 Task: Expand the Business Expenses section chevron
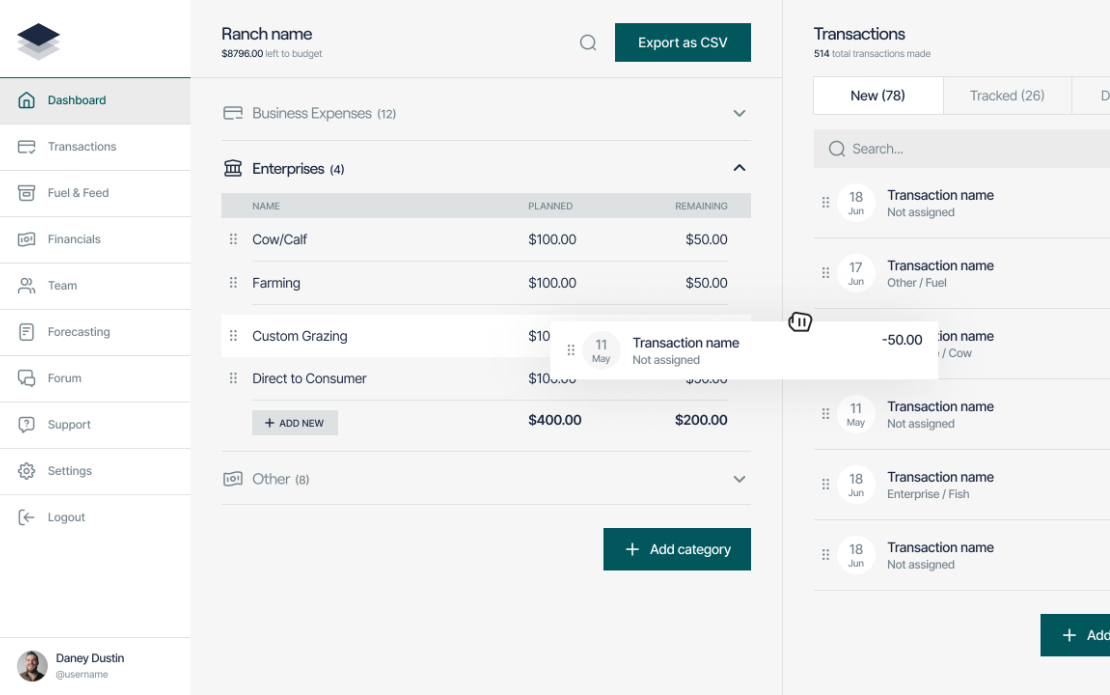pyautogui.click(x=739, y=113)
